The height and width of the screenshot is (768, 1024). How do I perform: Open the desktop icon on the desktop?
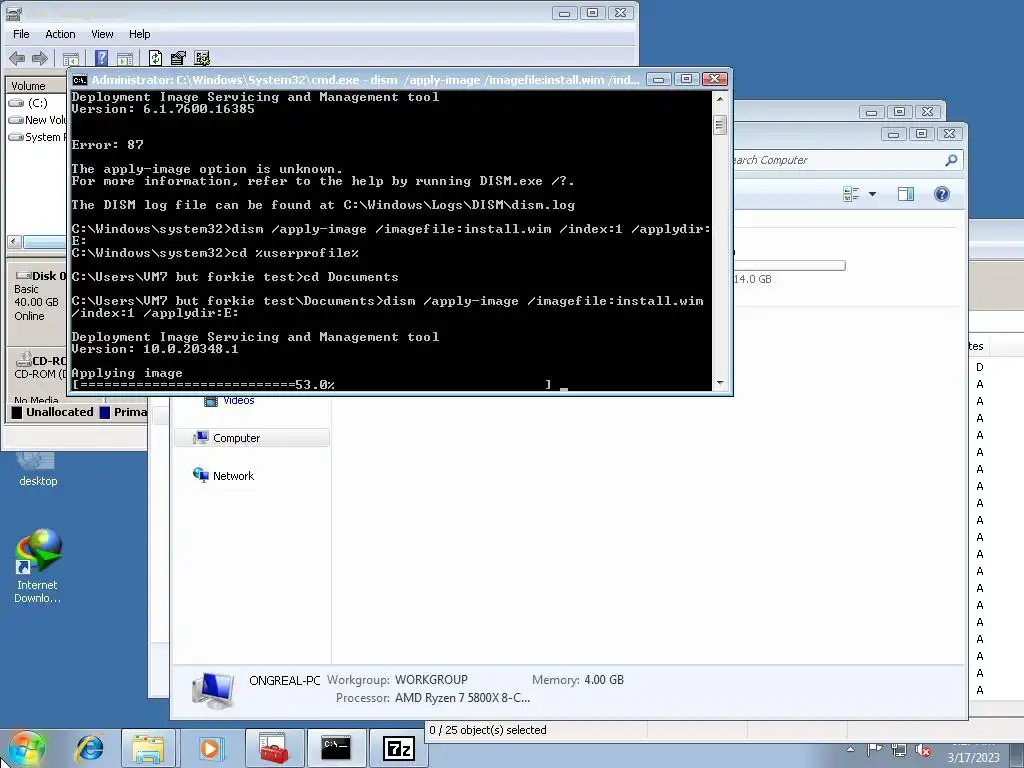(37, 468)
